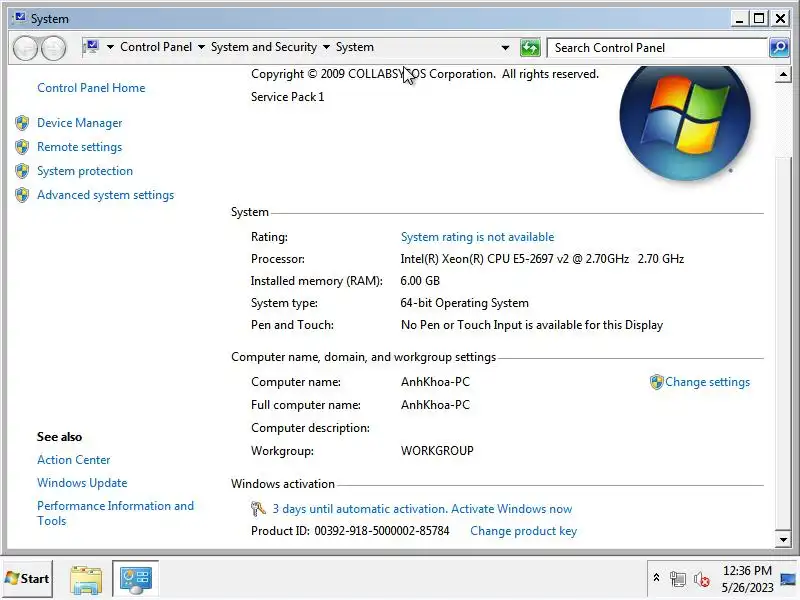Click the Show desktop icon at tray end
The width and height of the screenshot is (800, 600).
788,579
